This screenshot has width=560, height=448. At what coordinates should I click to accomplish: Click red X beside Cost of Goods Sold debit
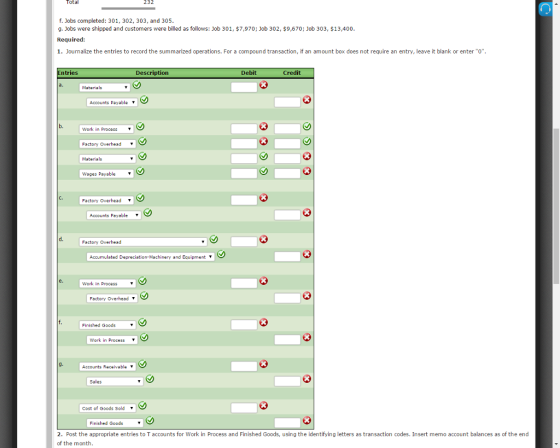[264, 405]
